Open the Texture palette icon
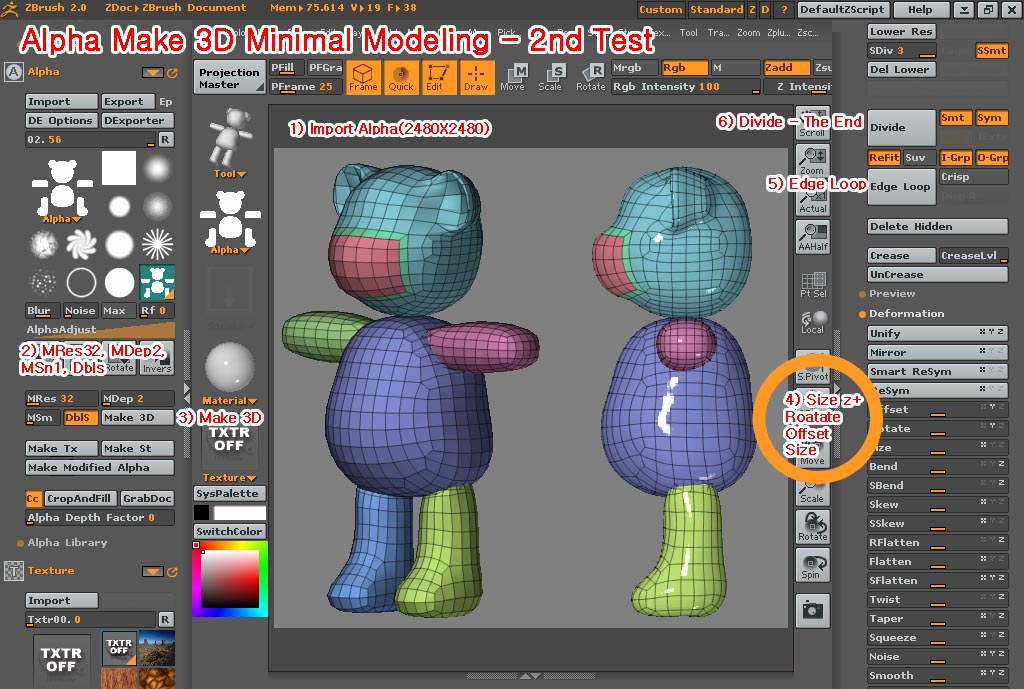 pyautogui.click(x=14, y=571)
